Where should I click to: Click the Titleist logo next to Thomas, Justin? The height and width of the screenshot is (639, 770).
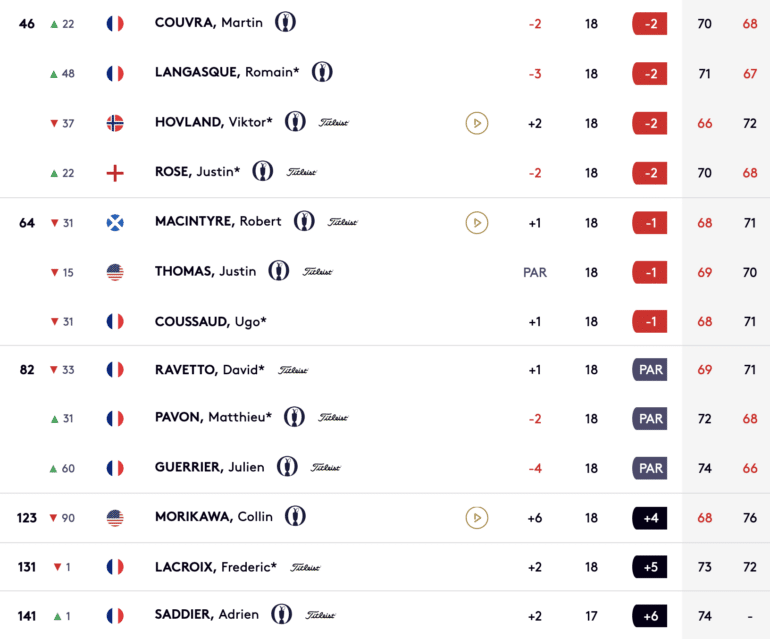tap(317, 272)
